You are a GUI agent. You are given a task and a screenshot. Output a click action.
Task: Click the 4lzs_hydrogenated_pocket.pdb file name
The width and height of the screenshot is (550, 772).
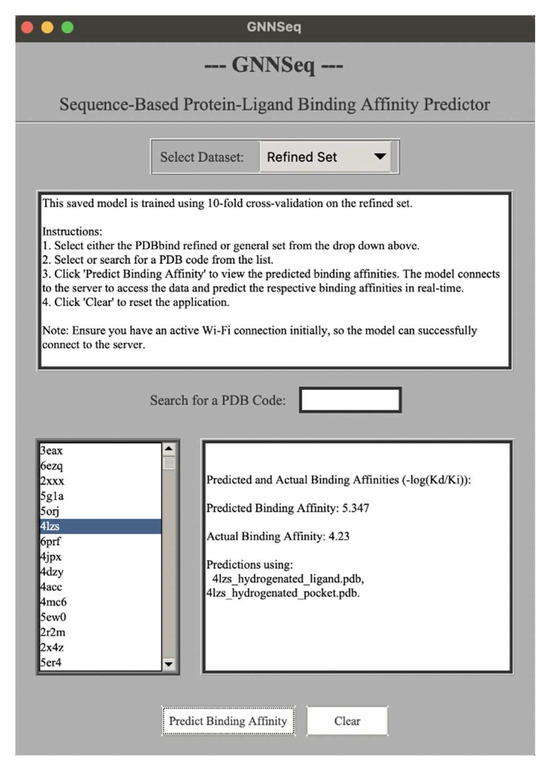coord(283,593)
